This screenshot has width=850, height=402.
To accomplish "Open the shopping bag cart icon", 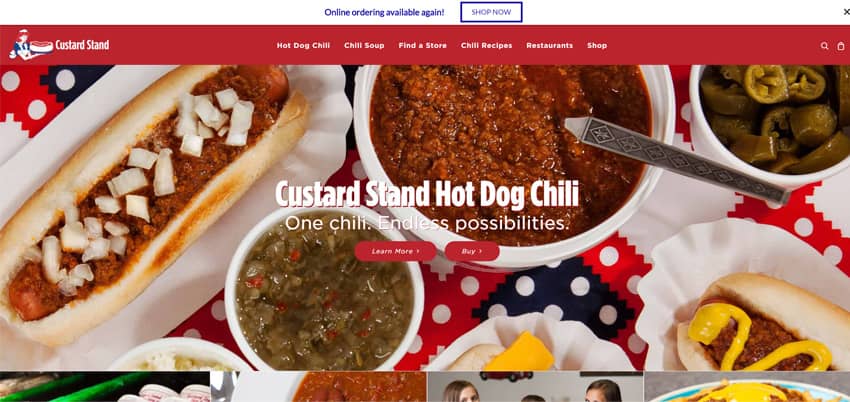I will [841, 46].
